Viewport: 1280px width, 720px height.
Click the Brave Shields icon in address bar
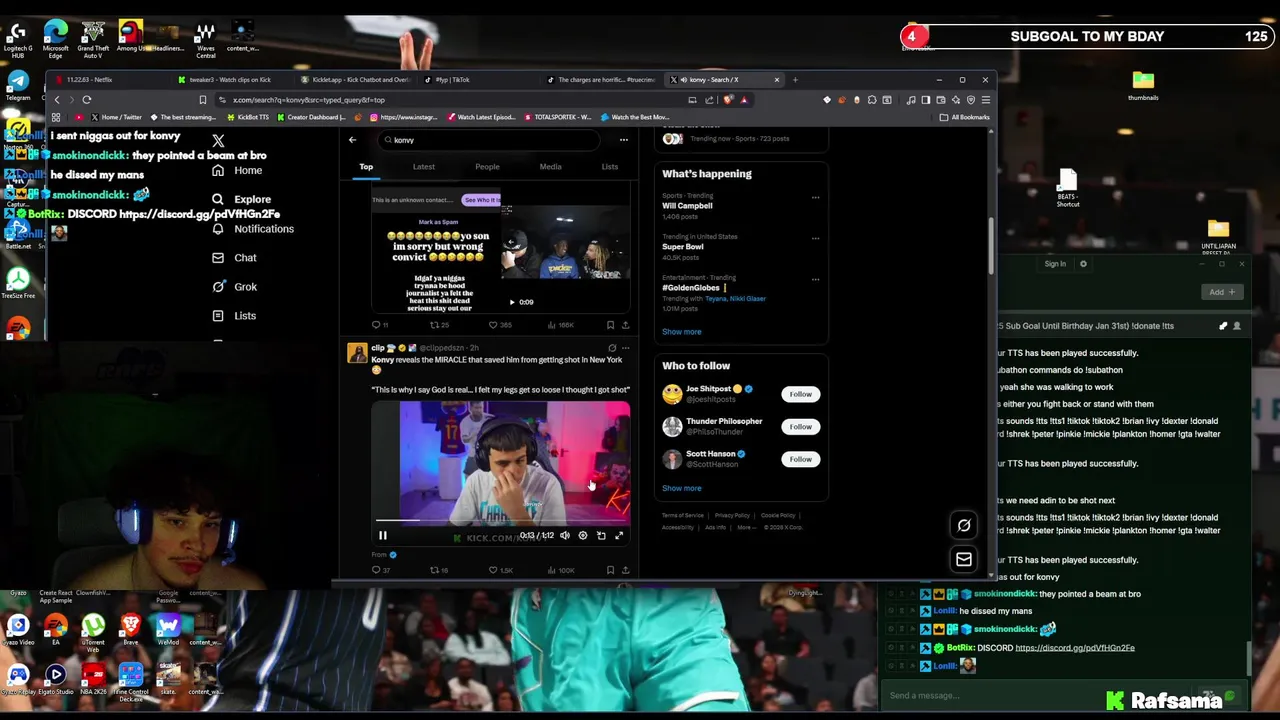[728, 100]
